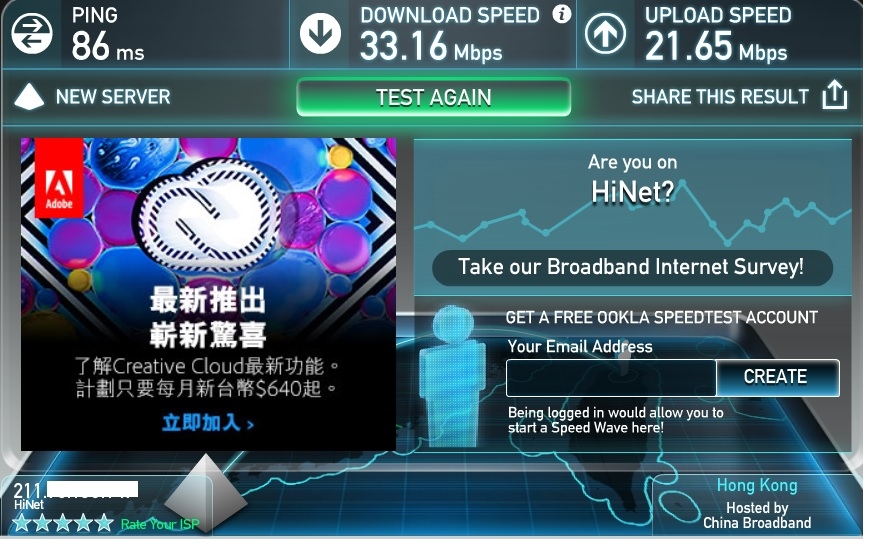Take the Broadband Internet Survey
870x547 pixels.
click(x=632, y=267)
